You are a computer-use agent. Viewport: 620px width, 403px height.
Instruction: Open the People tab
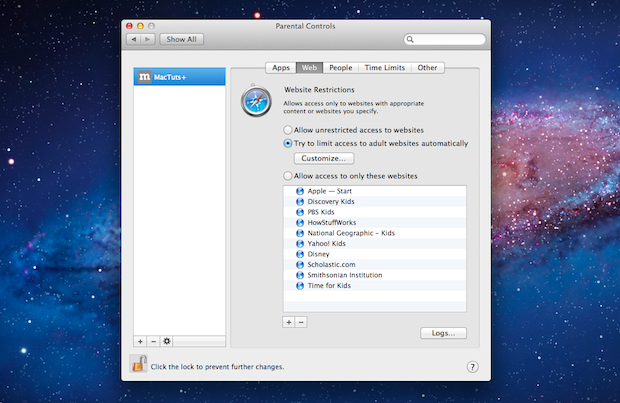point(340,68)
